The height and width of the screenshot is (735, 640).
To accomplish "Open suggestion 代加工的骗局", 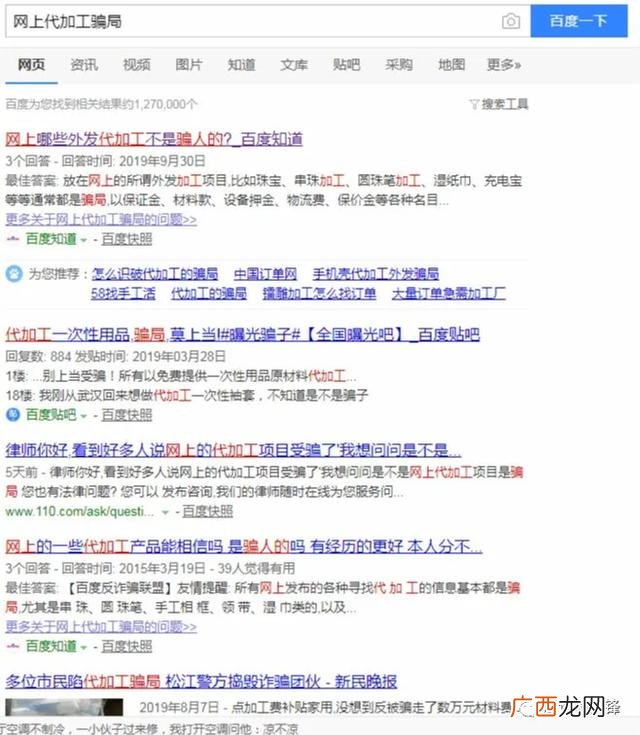I will [209, 293].
